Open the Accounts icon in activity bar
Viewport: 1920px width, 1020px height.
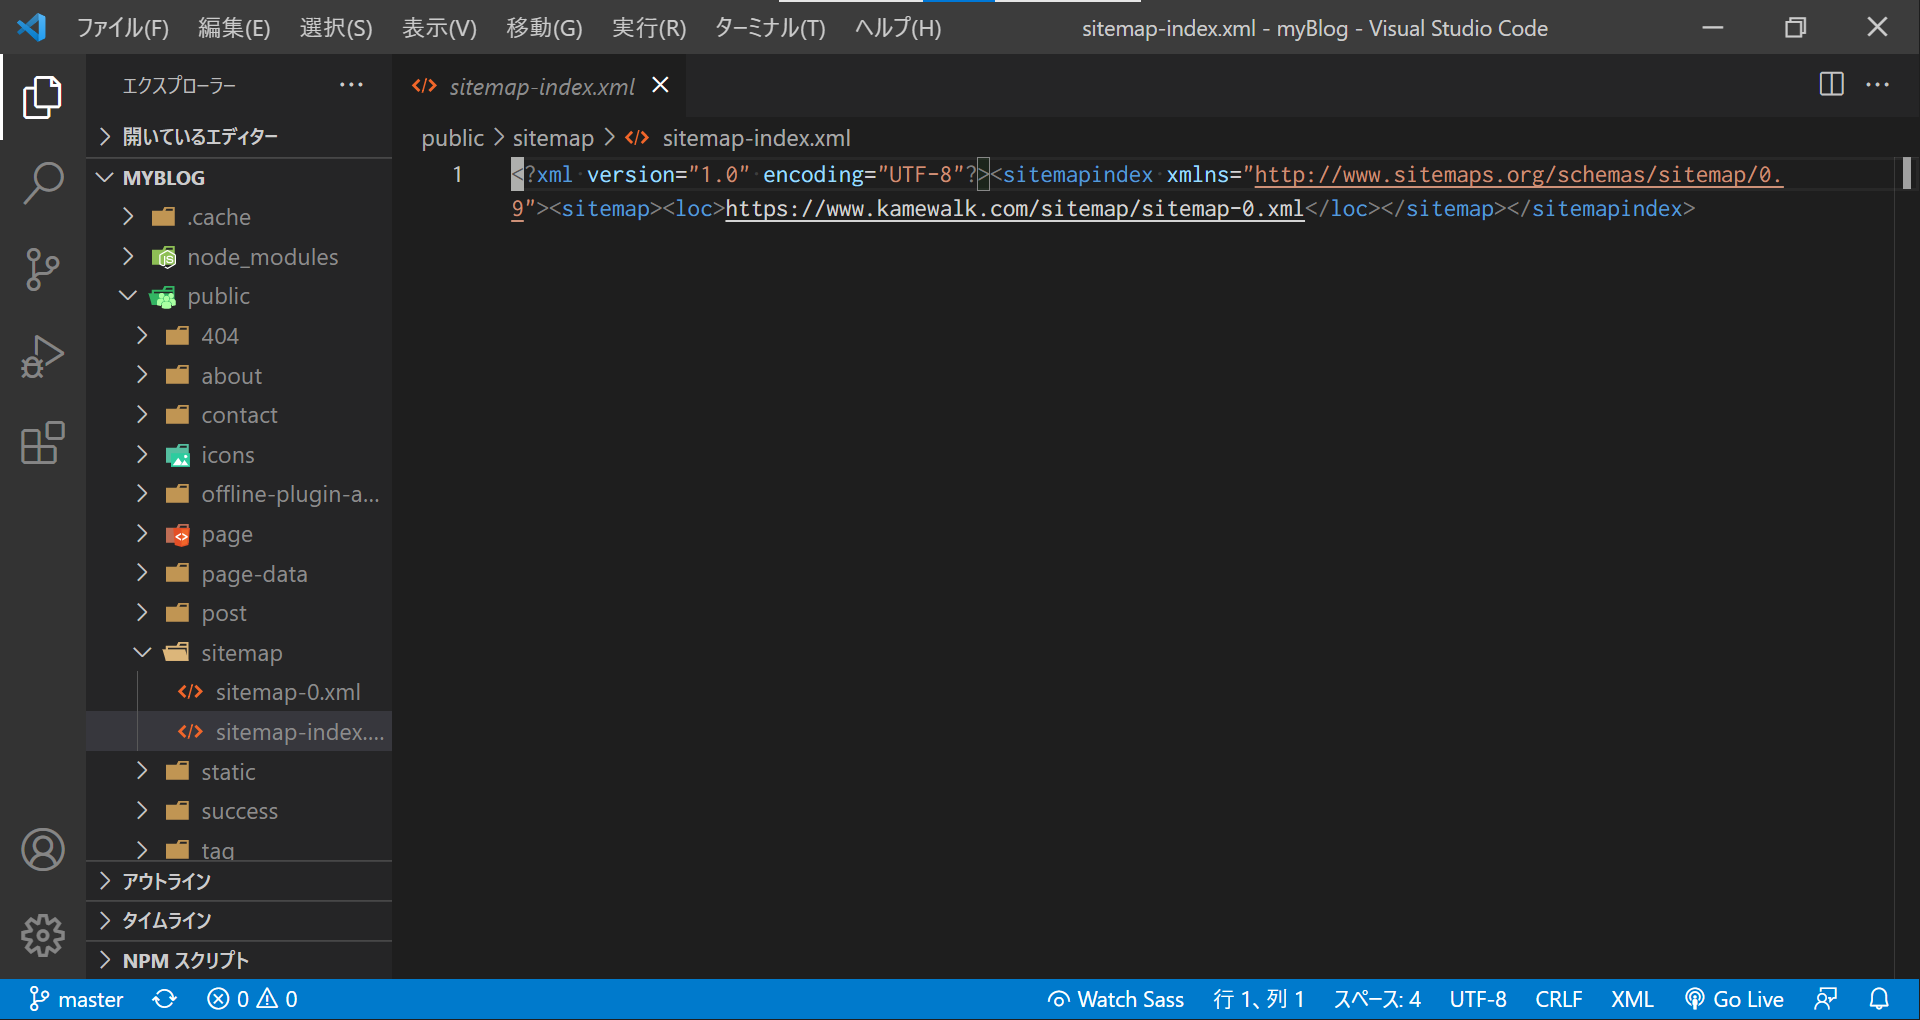42,850
